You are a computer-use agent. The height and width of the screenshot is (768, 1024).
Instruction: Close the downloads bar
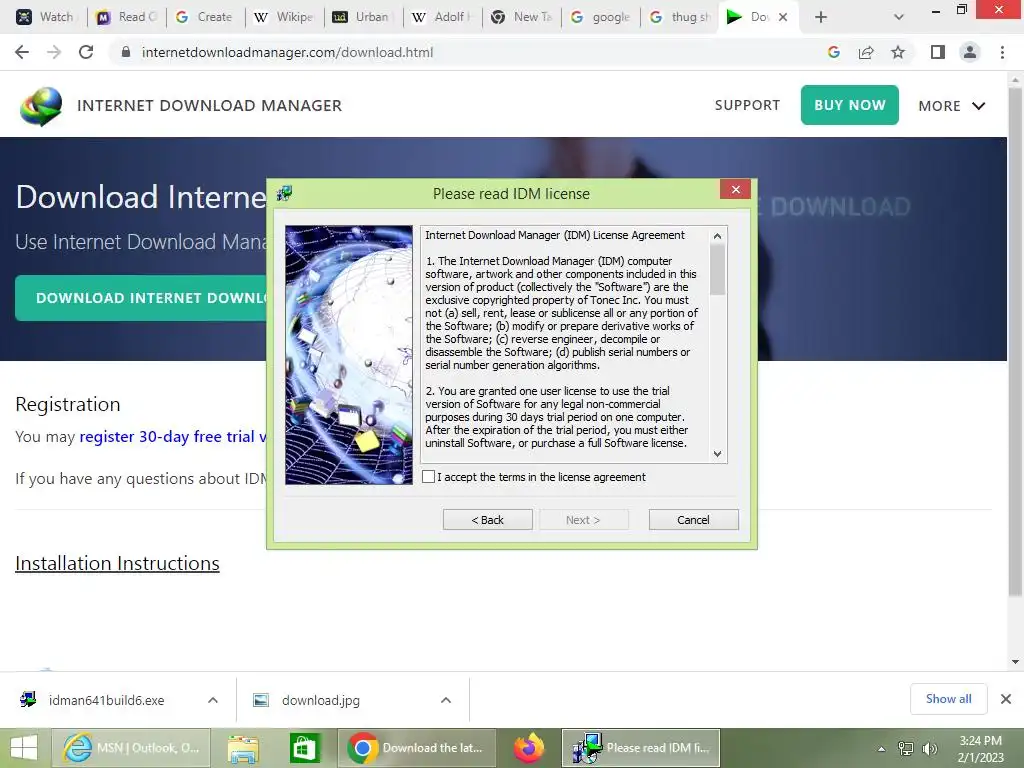tap(1006, 699)
